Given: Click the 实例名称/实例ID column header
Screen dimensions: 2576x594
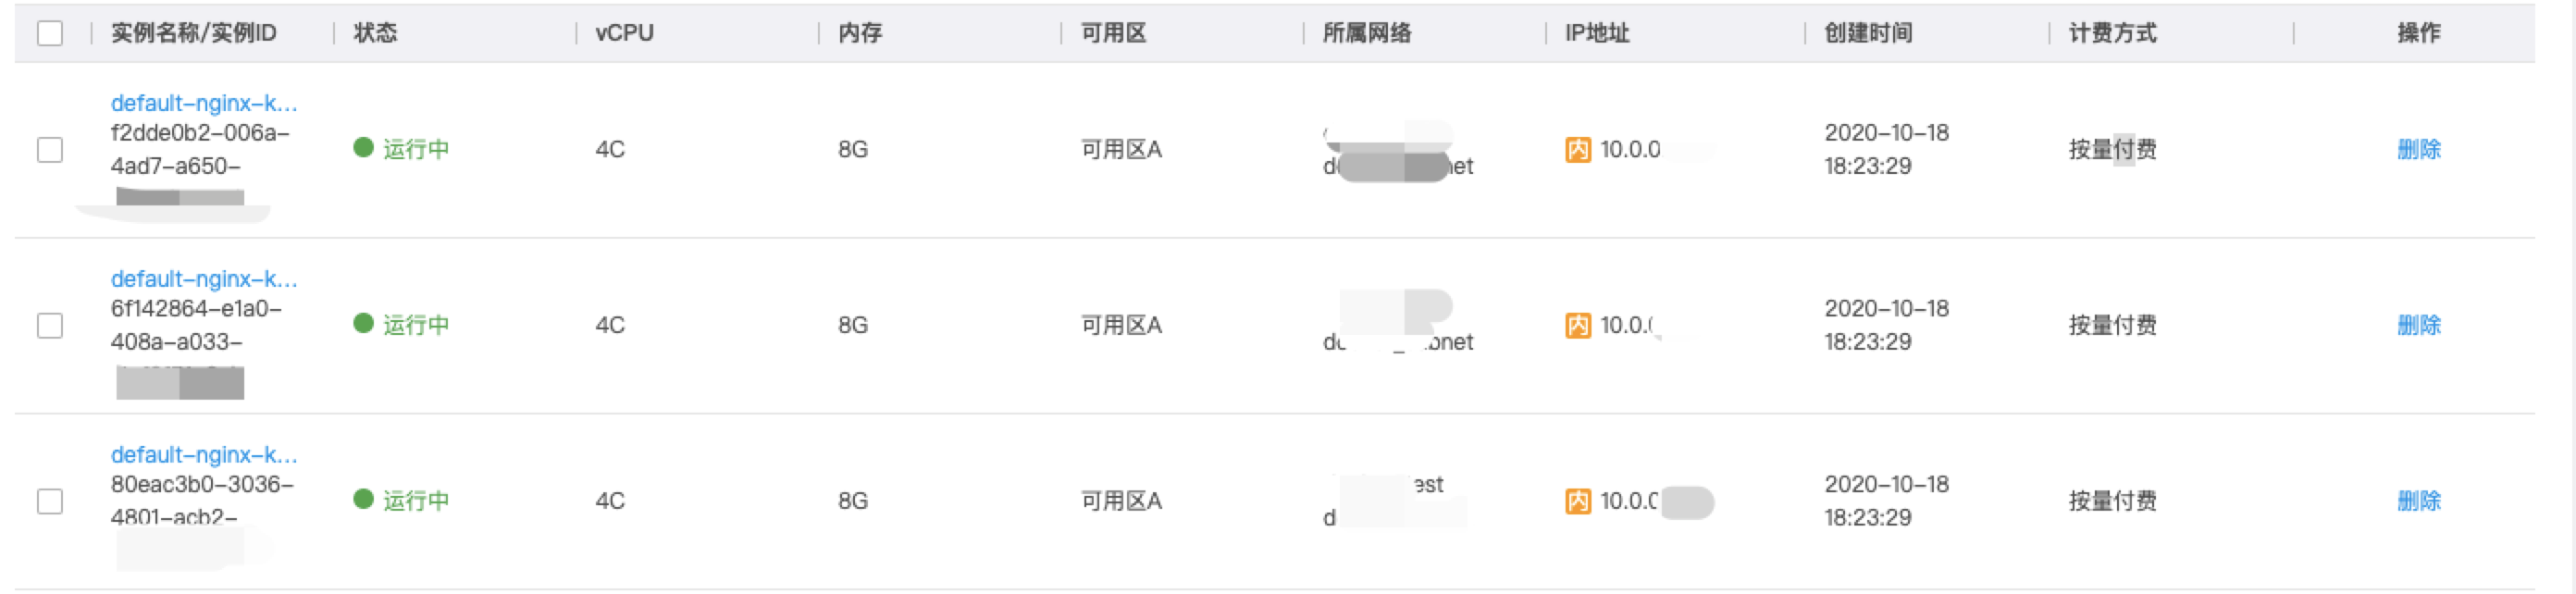Looking at the screenshot, I should (x=193, y=33).
